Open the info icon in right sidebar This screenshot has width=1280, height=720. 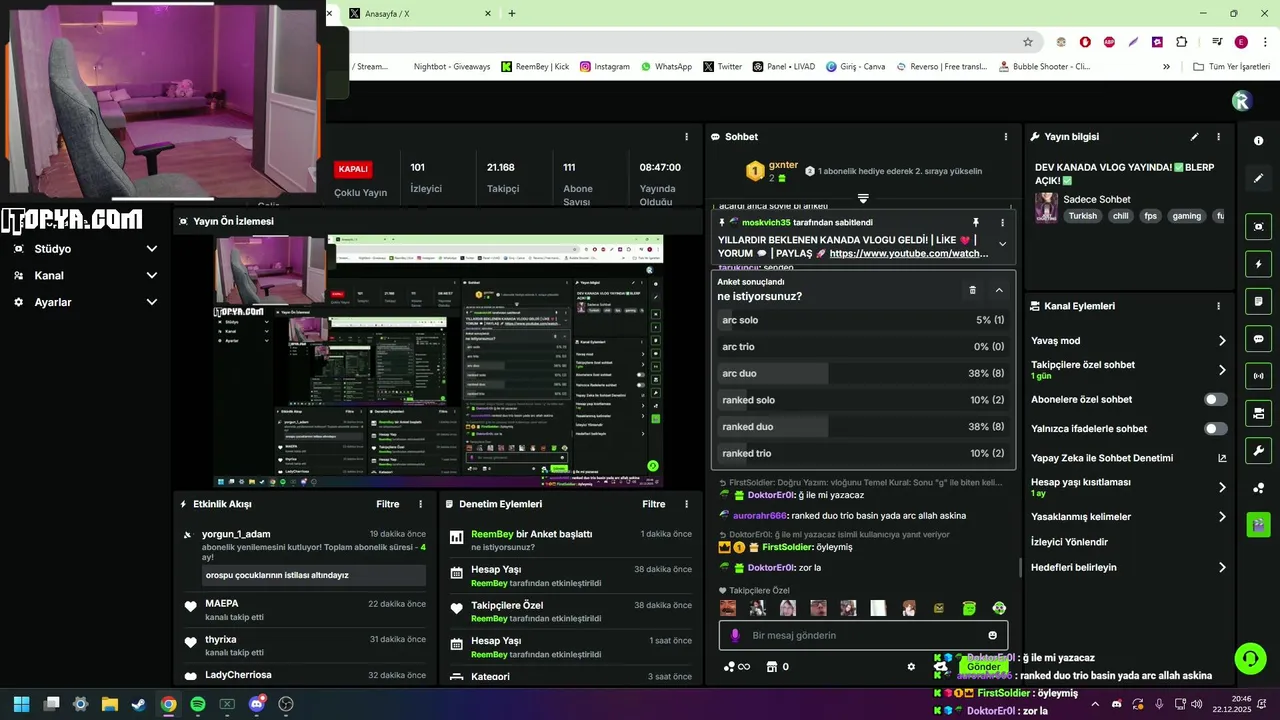click(x=1258, y=141)
